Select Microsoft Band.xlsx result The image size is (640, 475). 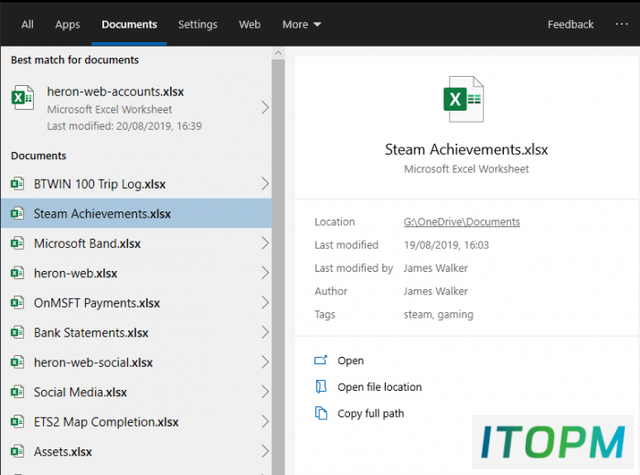point(136,243)
